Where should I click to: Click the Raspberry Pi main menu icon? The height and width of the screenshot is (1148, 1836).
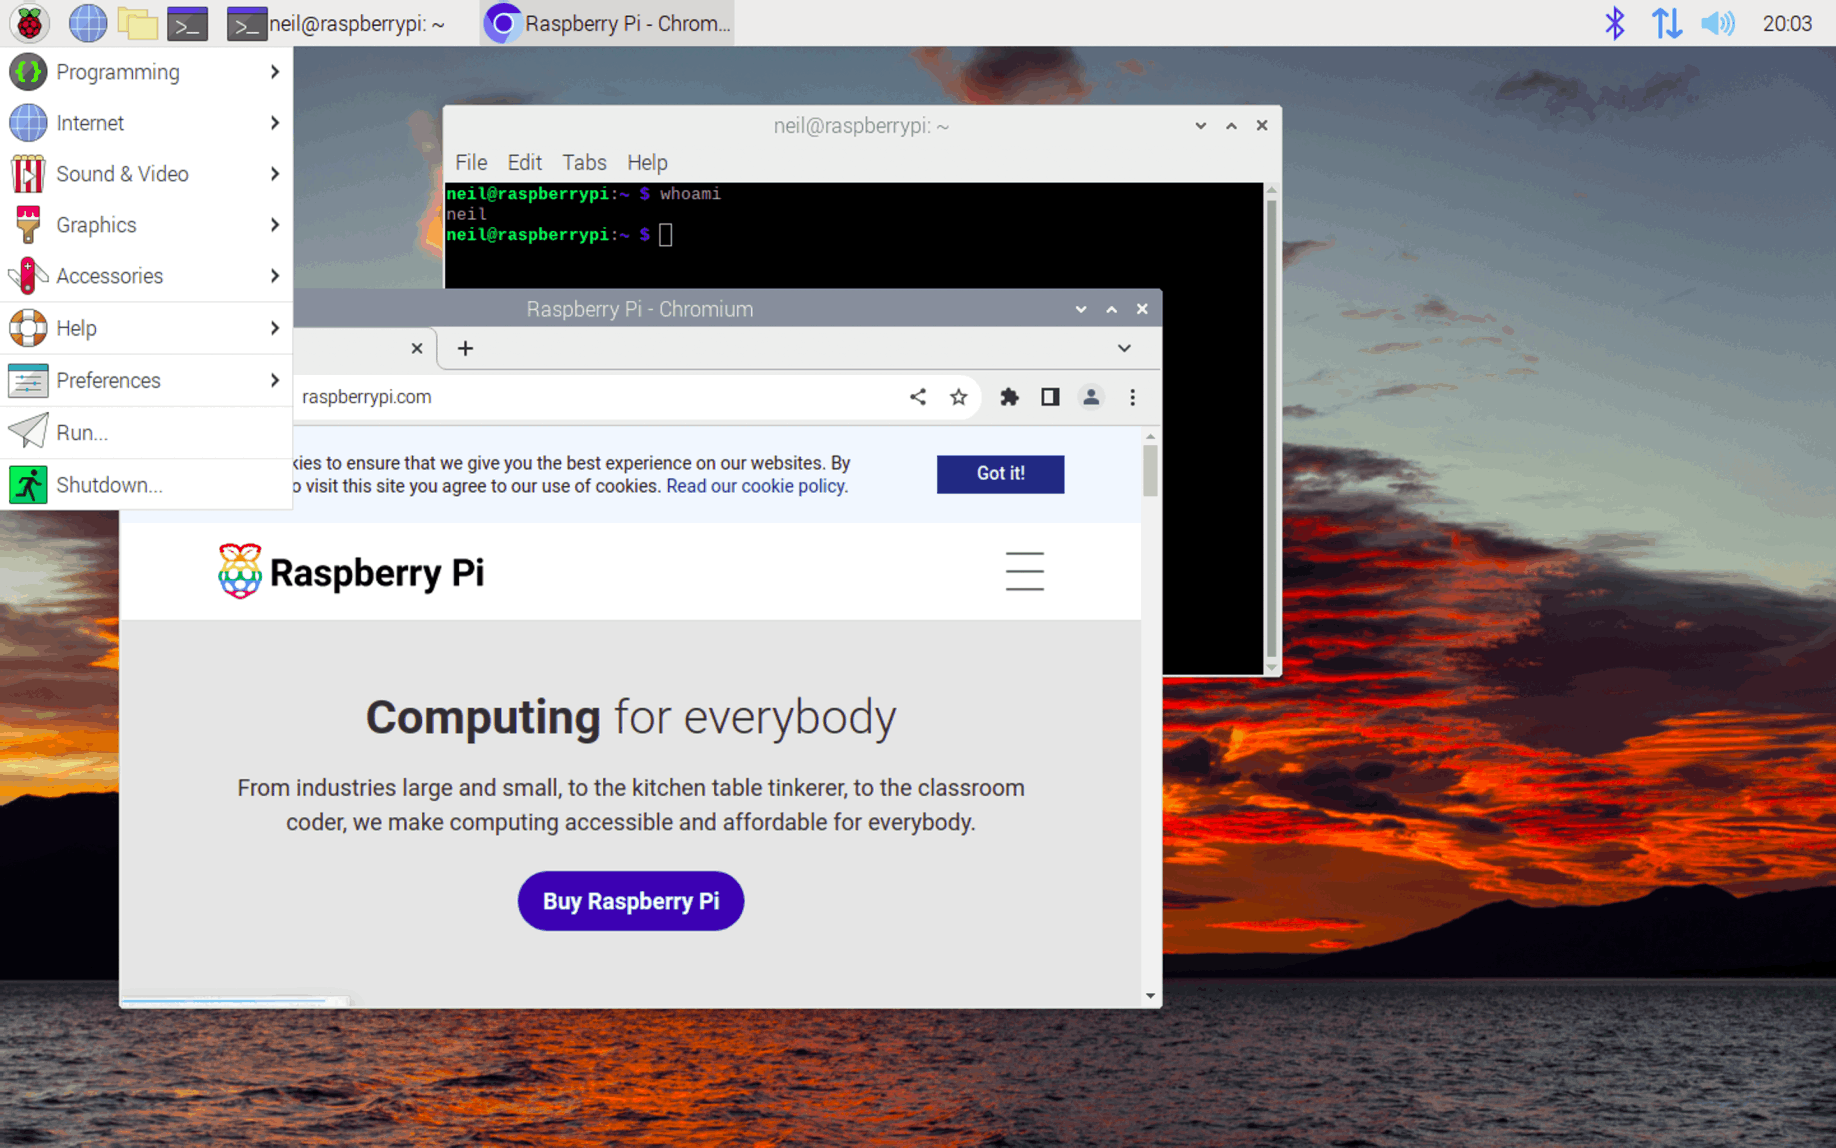(x=29, y=23)
